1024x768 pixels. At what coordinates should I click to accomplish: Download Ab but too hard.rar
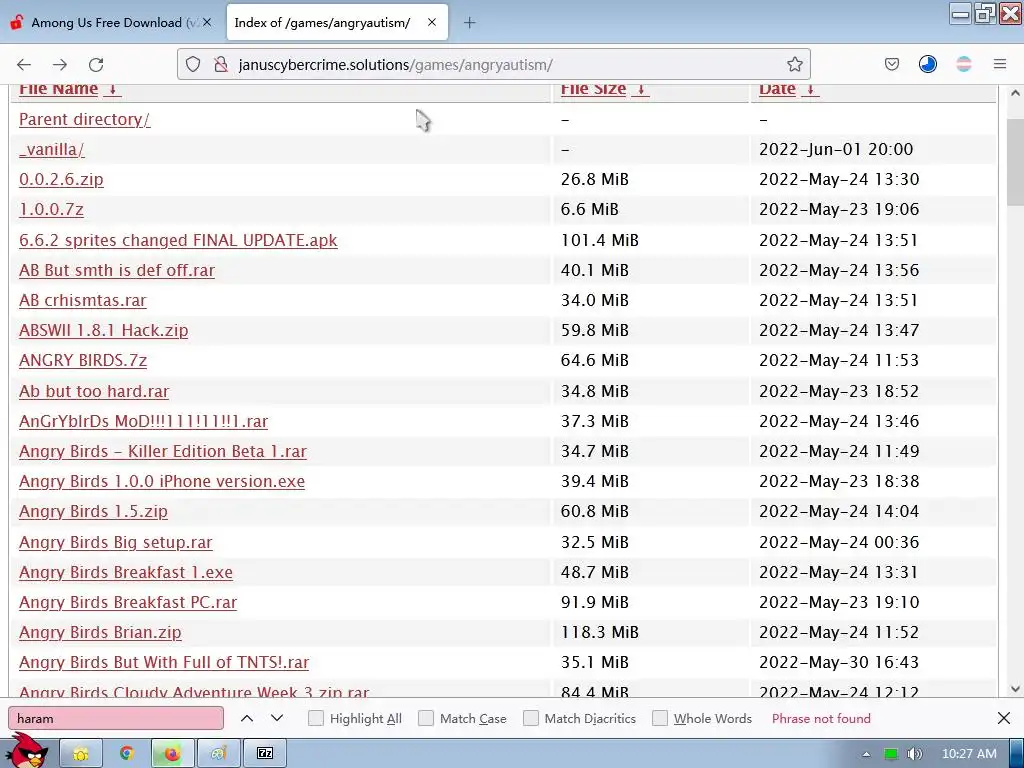(94, 391)
